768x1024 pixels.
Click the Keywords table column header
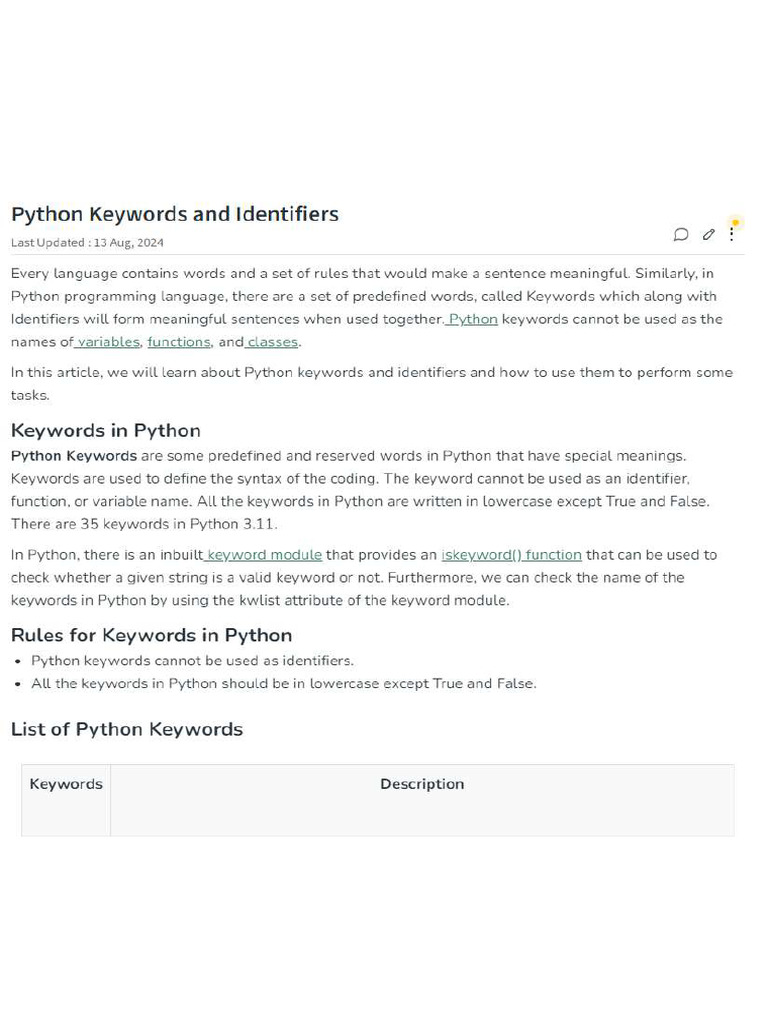click(66, 784)
